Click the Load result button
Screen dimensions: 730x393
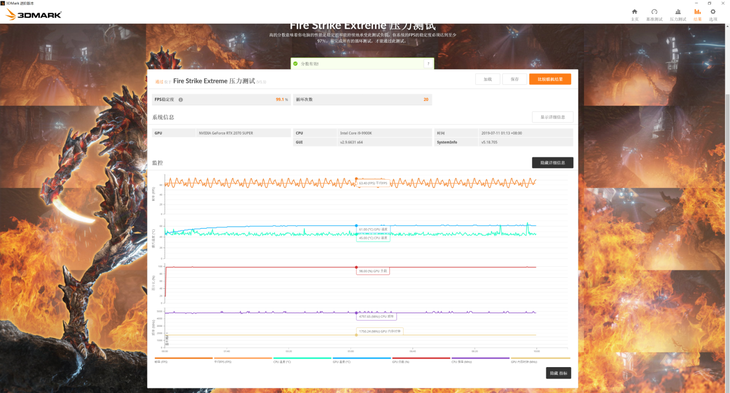click(487, 79)
